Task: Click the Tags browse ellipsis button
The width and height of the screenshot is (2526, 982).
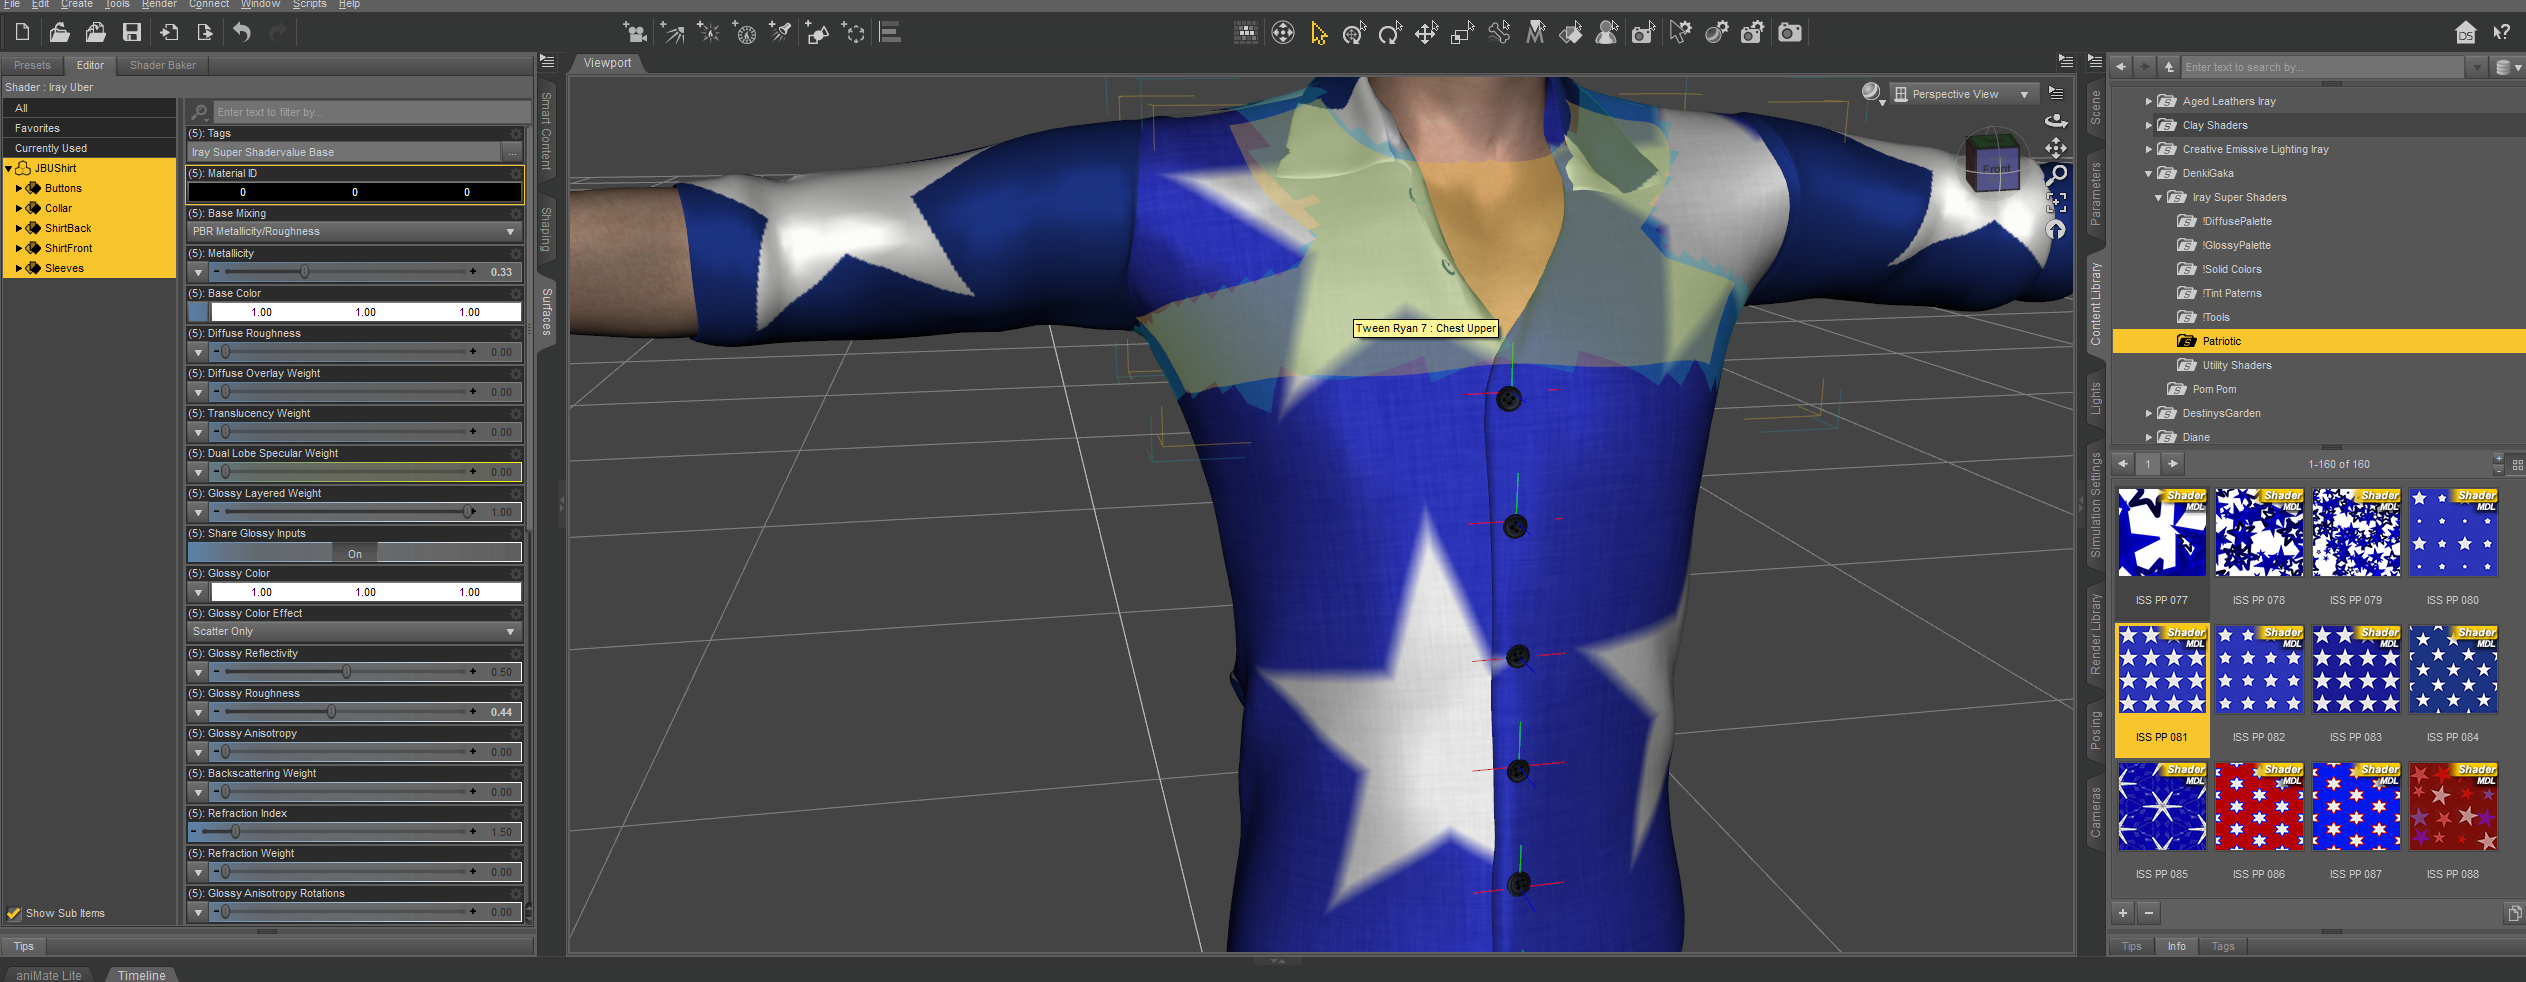Action: 512,152
